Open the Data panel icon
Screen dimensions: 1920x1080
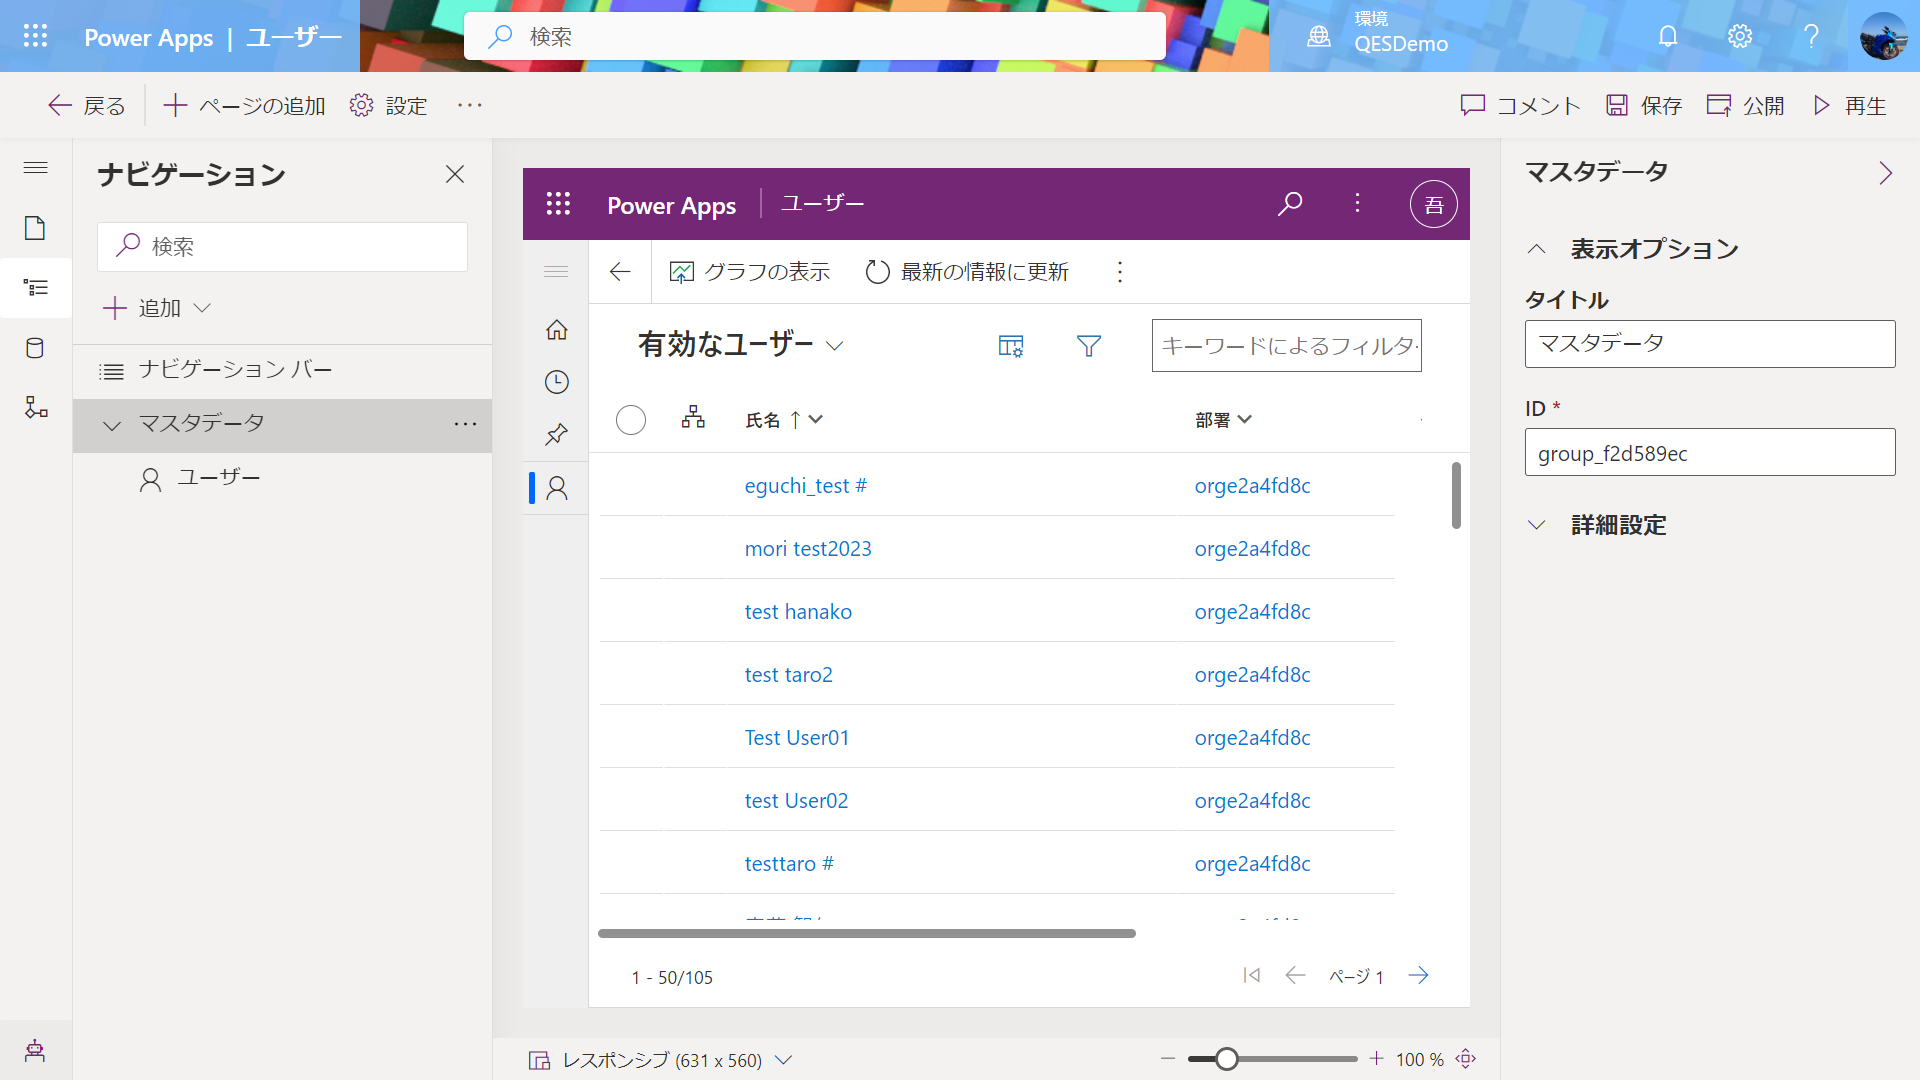35,348
